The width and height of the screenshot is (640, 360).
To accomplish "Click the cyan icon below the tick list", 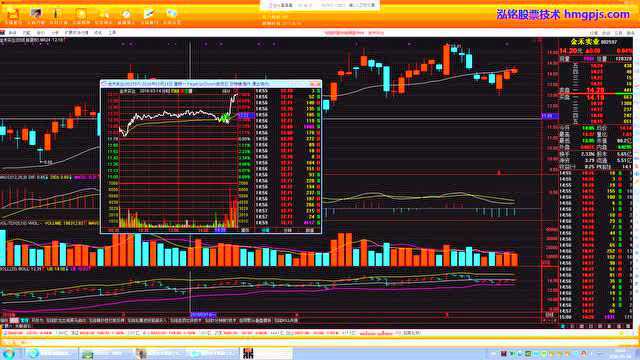I will click(x=563, y=327).
